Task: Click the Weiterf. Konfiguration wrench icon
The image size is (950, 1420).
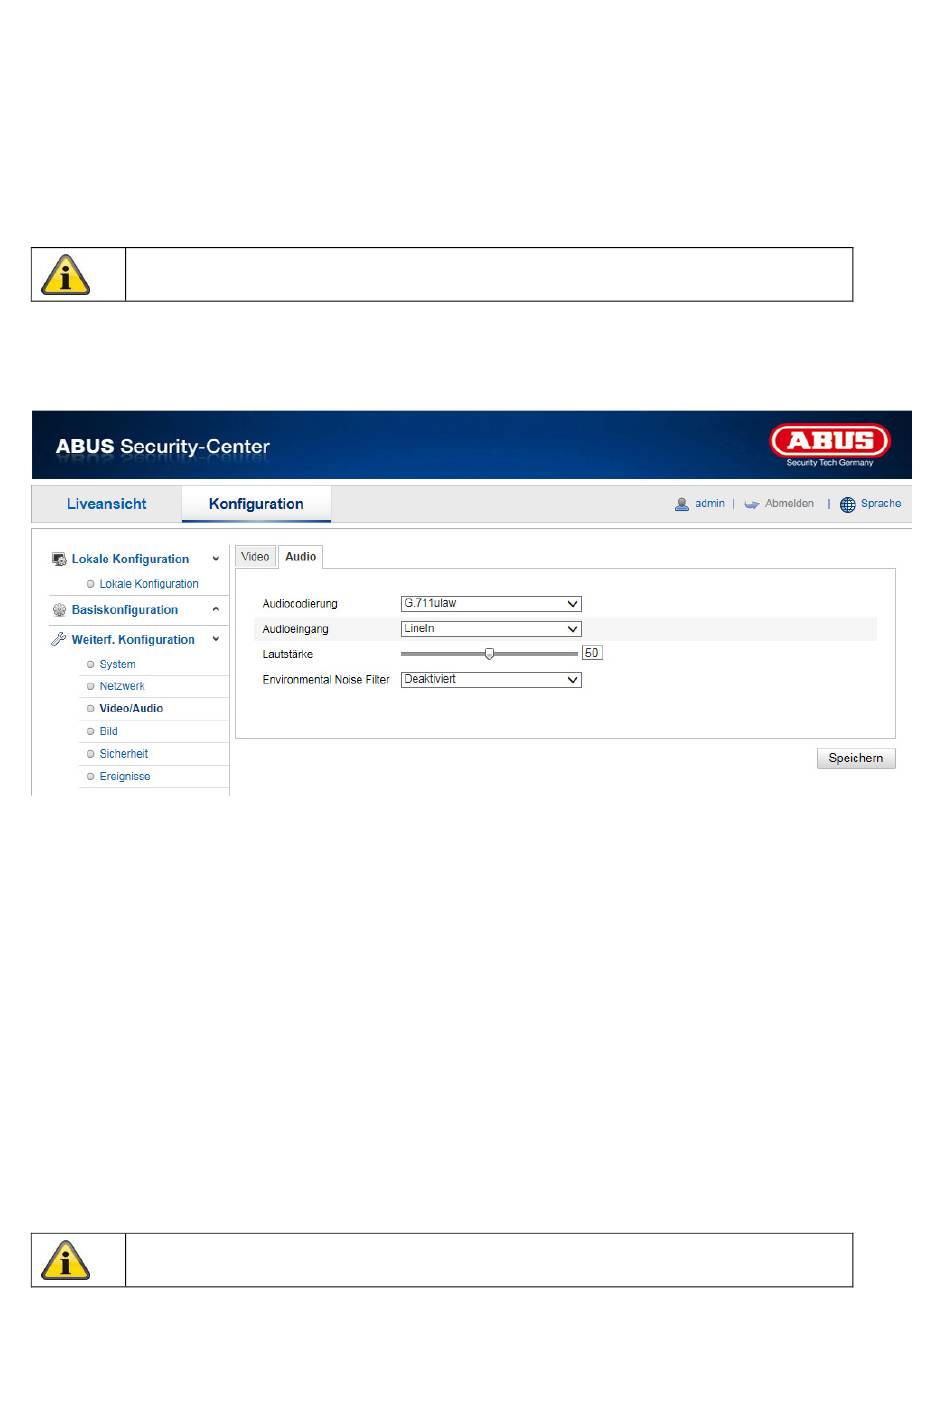Action: click(x=59, y=640)
